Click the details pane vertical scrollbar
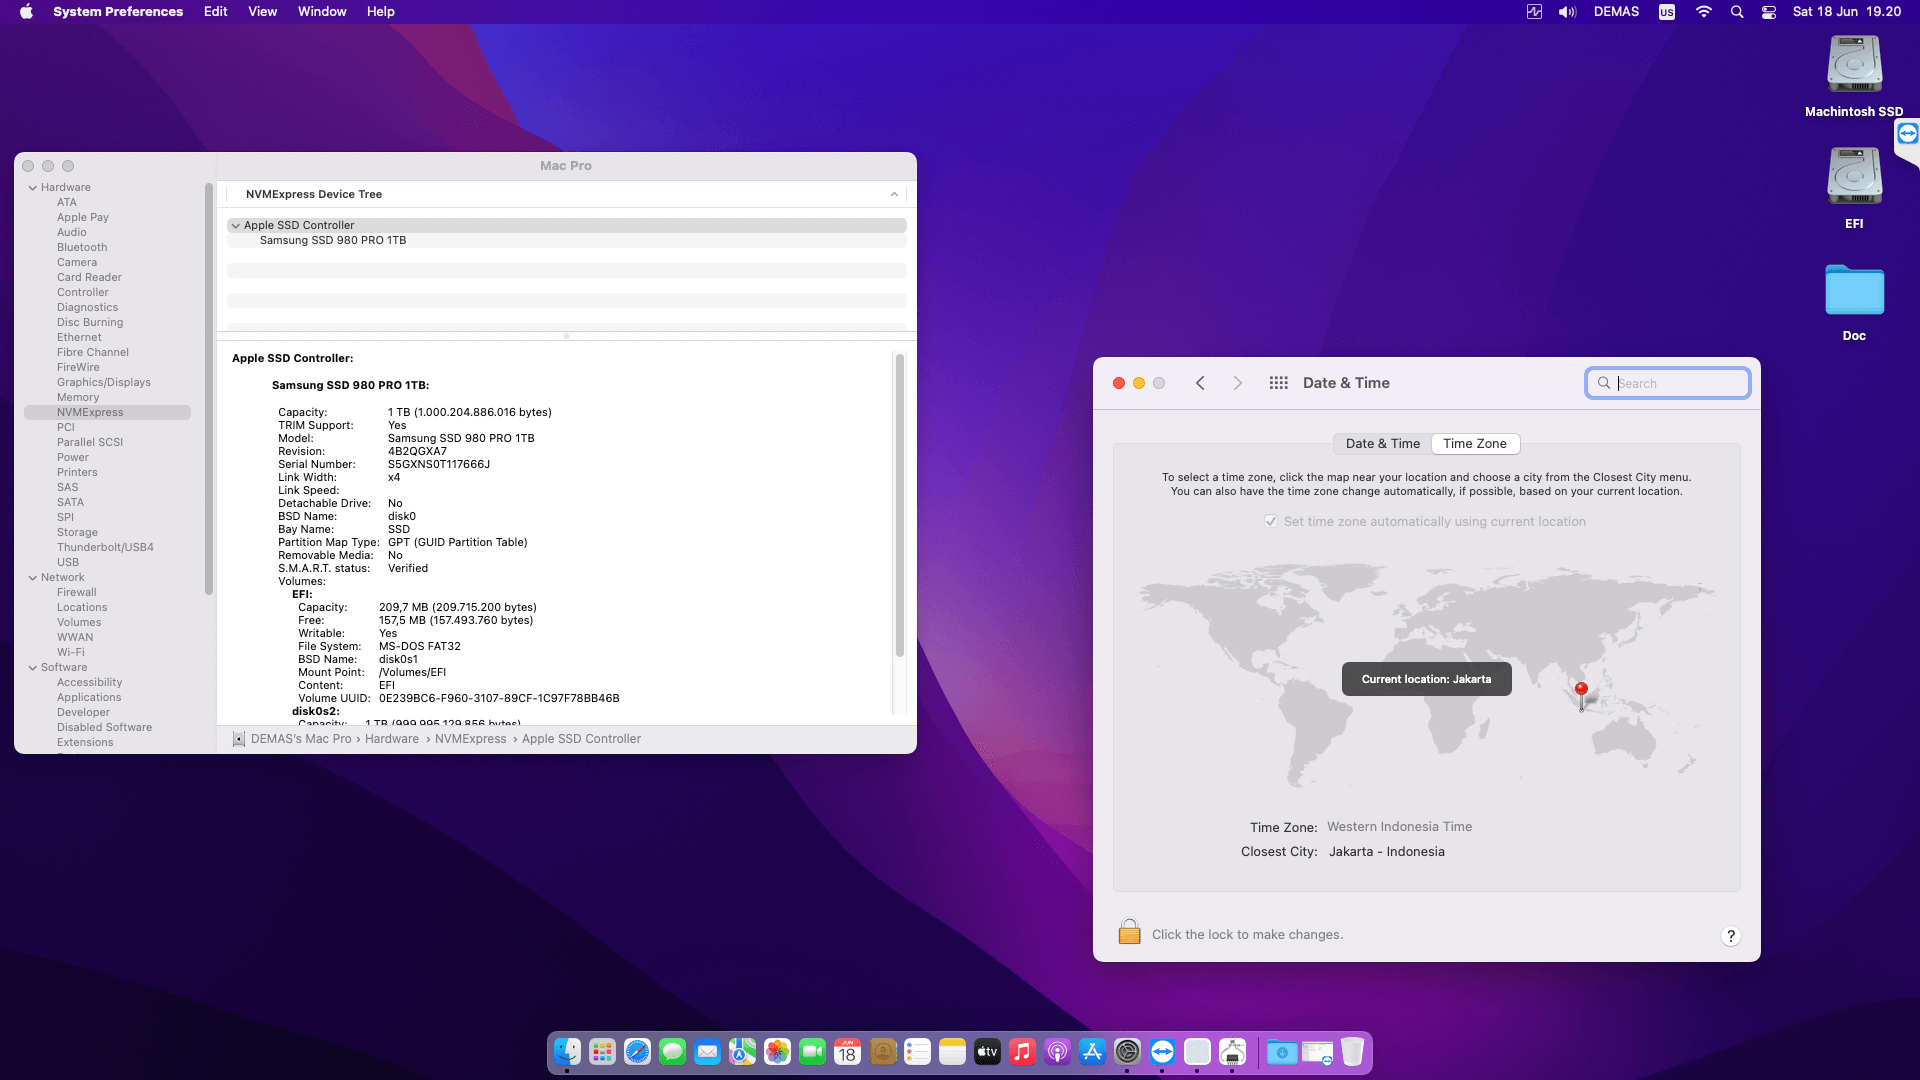1920x1080 pixels. [x=899, y=505]
